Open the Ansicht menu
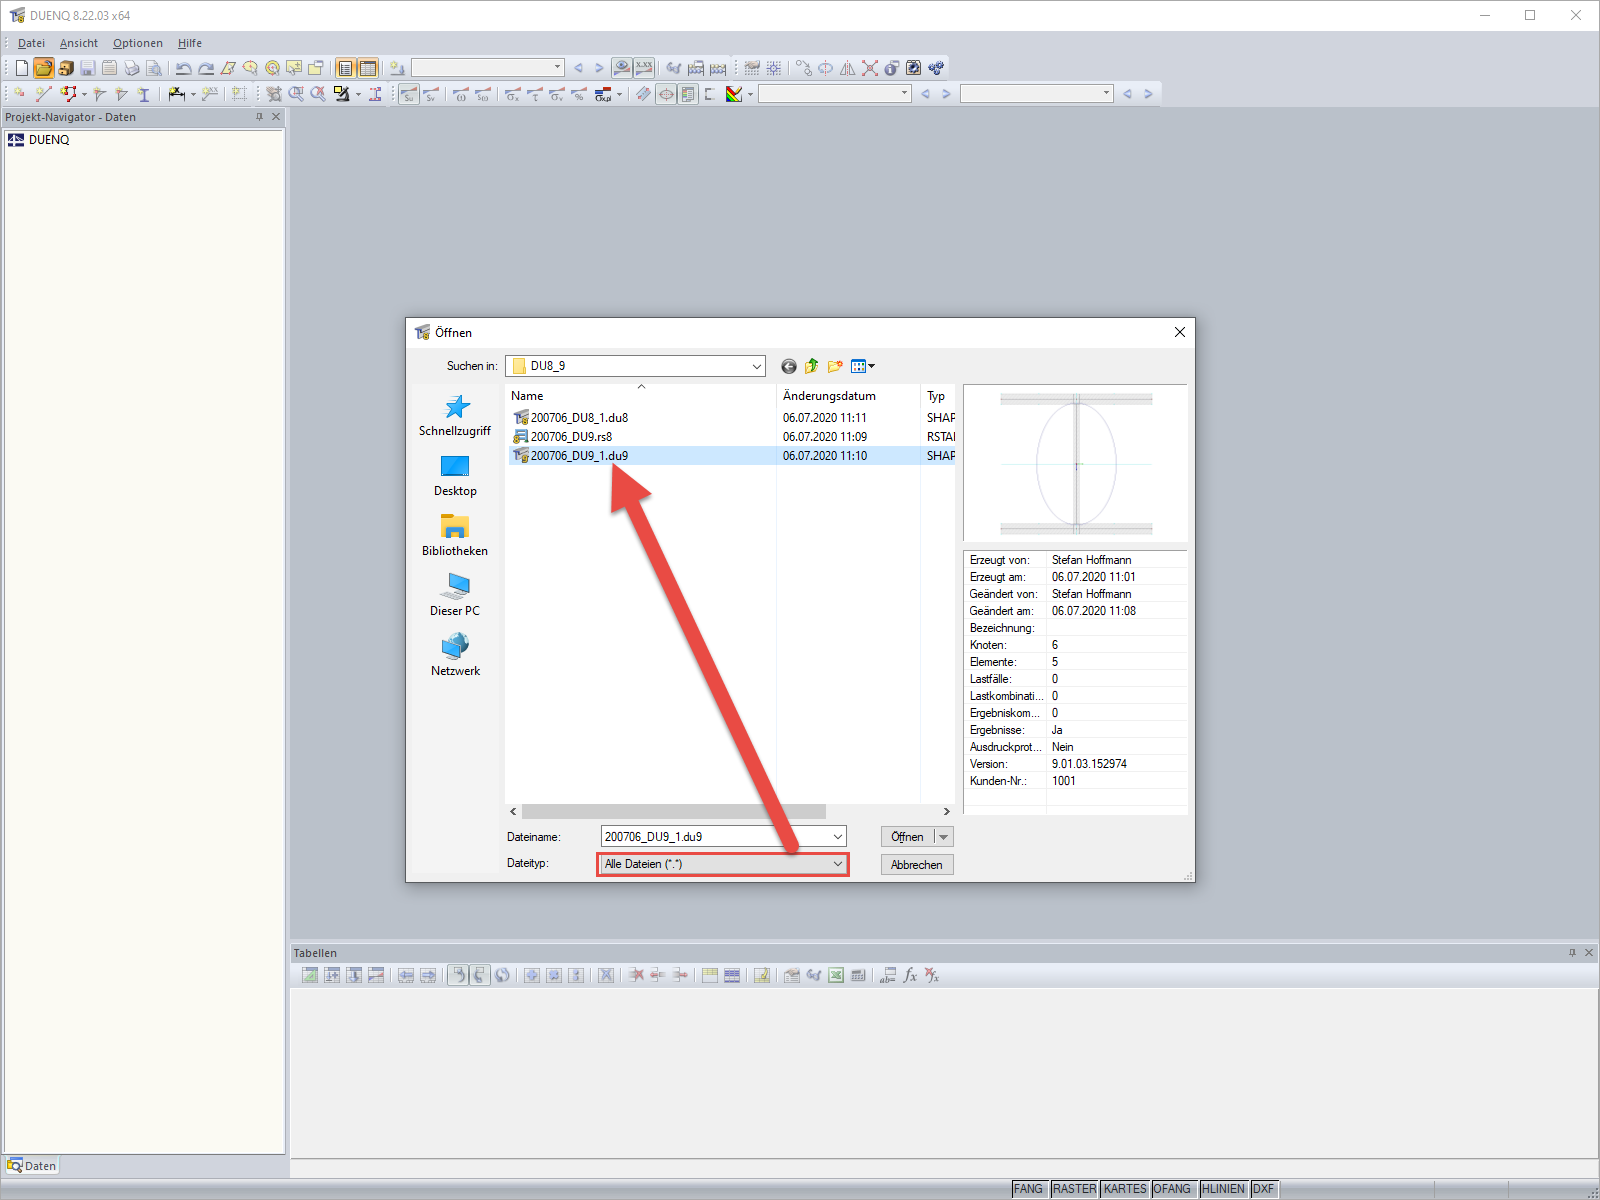This screenshot has height=1200, width=1600. point(79,43)
